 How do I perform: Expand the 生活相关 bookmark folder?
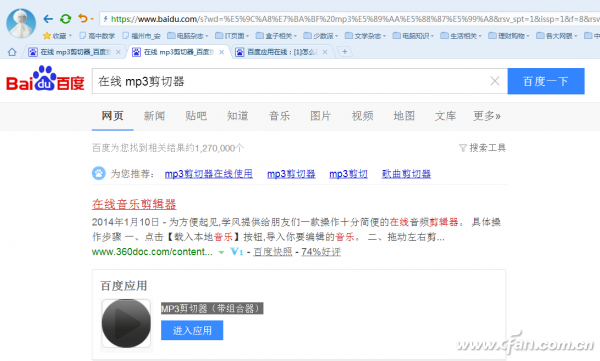coord(461,36)
